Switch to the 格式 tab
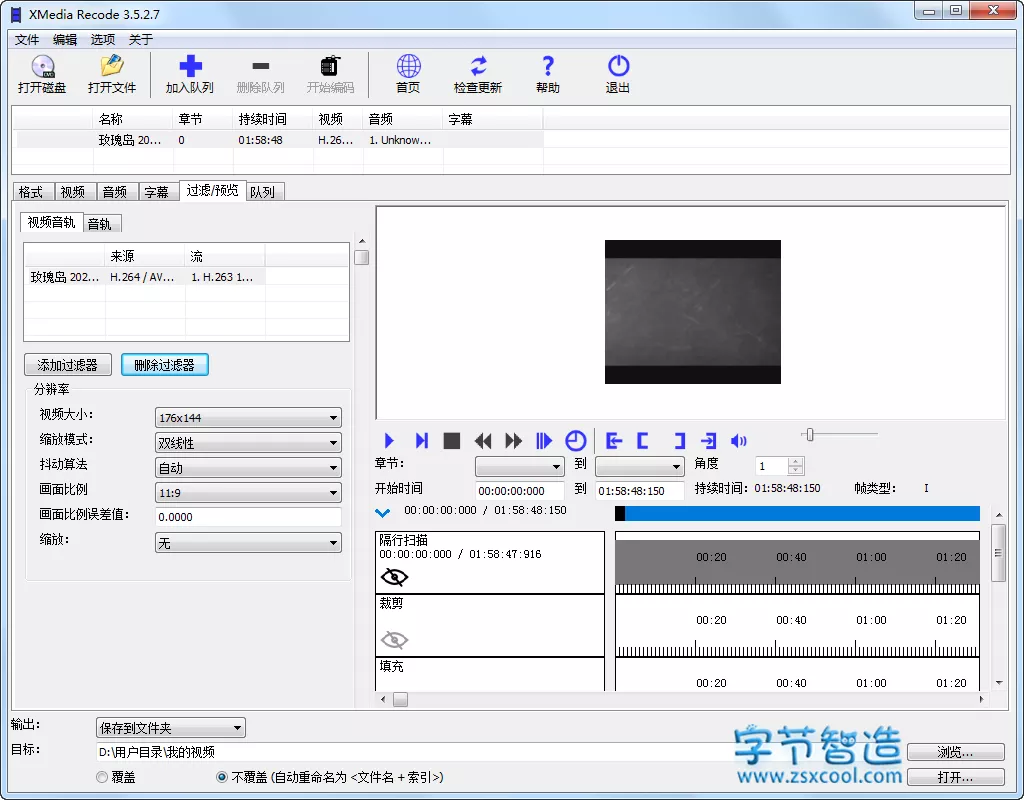 [31, 192]
